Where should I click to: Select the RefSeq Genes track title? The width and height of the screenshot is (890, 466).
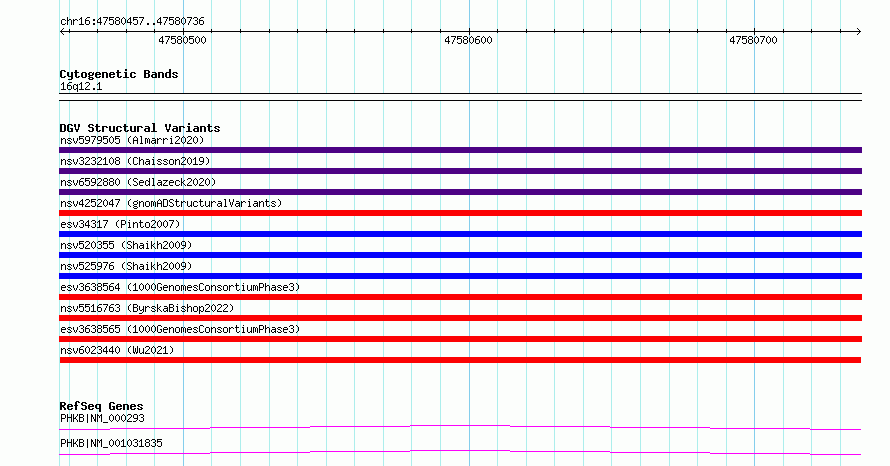101,406
